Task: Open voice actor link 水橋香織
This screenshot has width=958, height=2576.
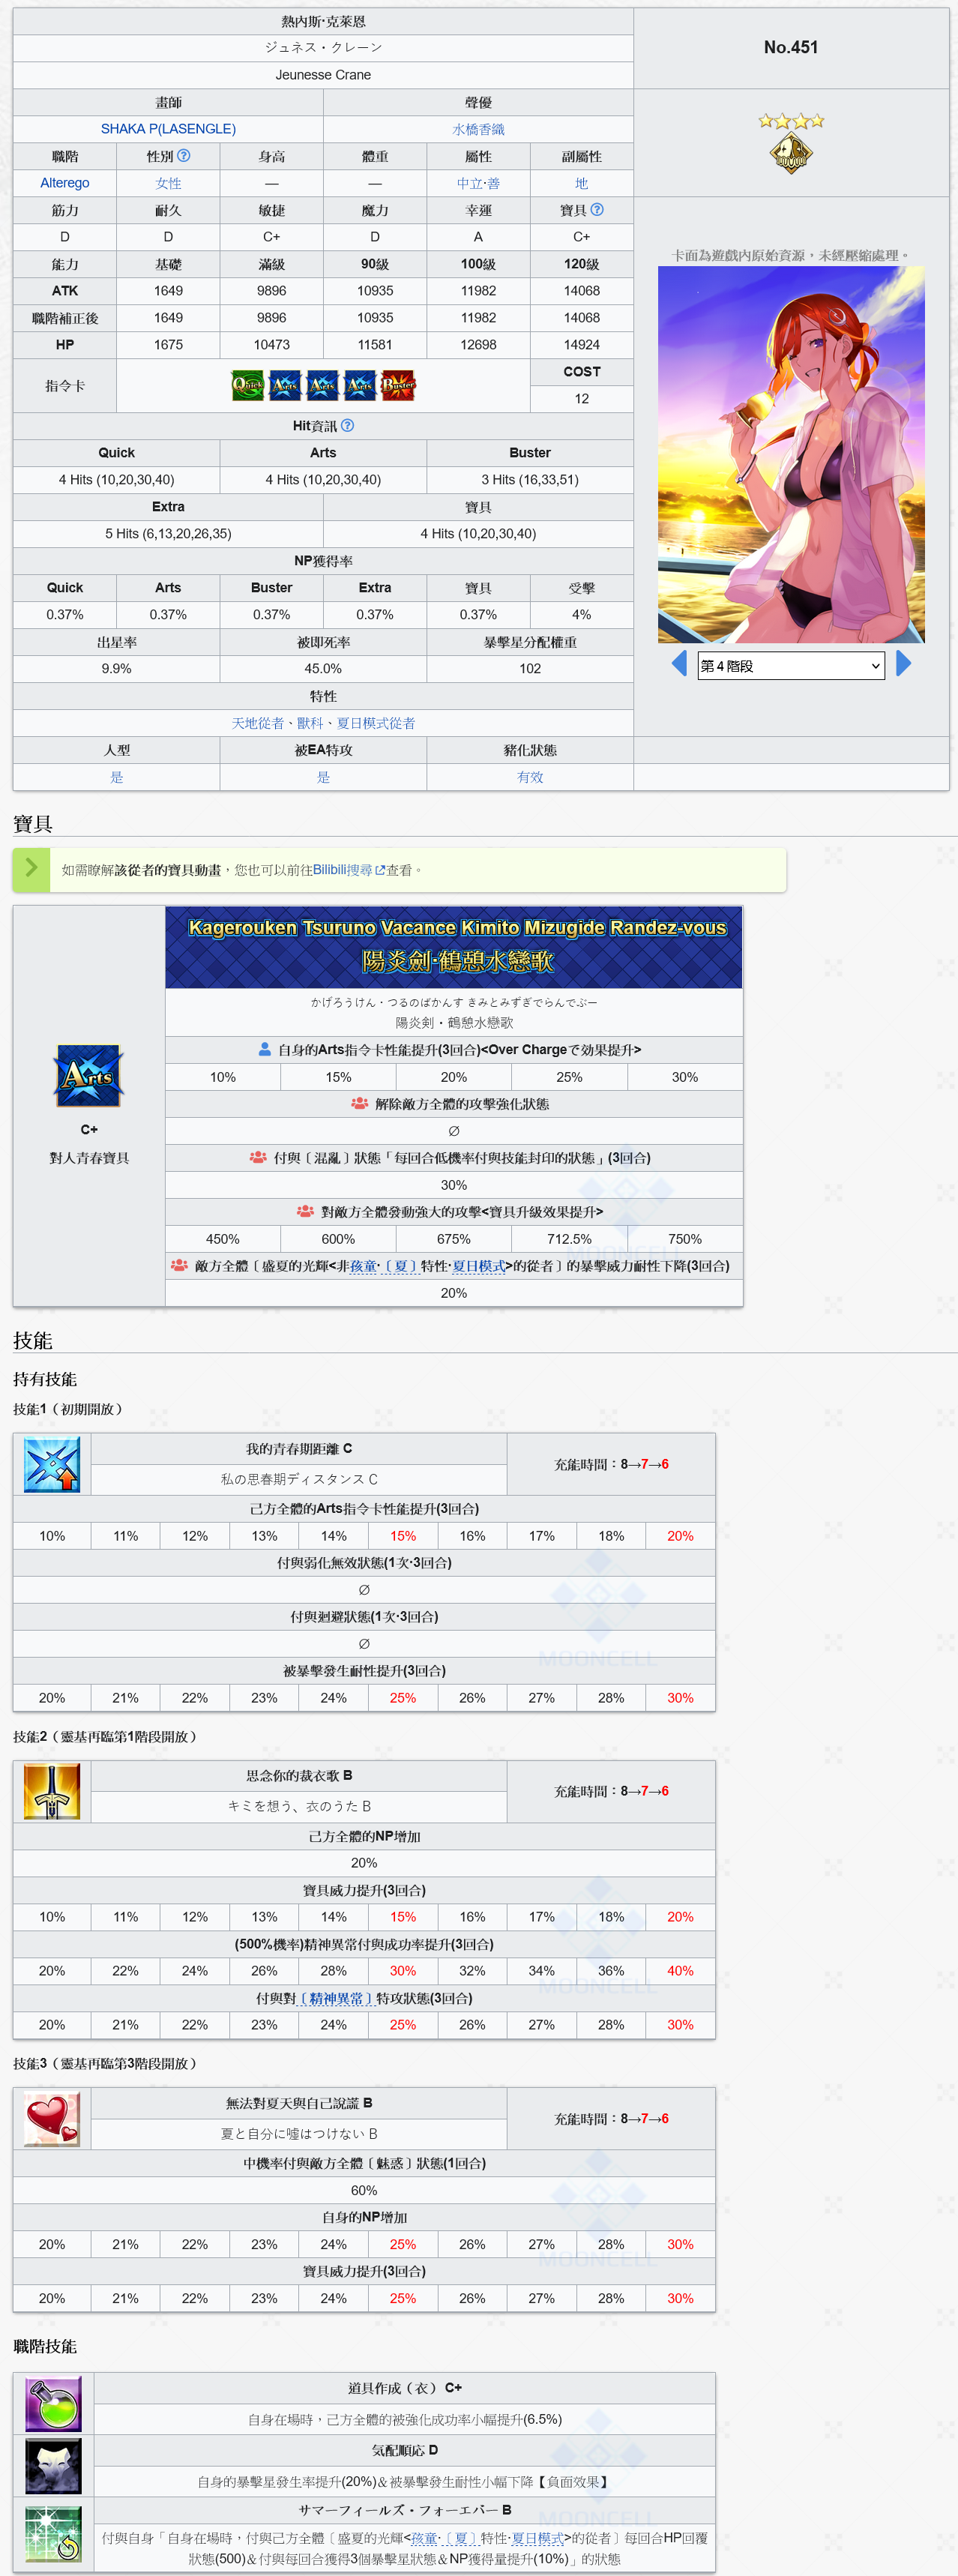Action: tap(478, 129)
